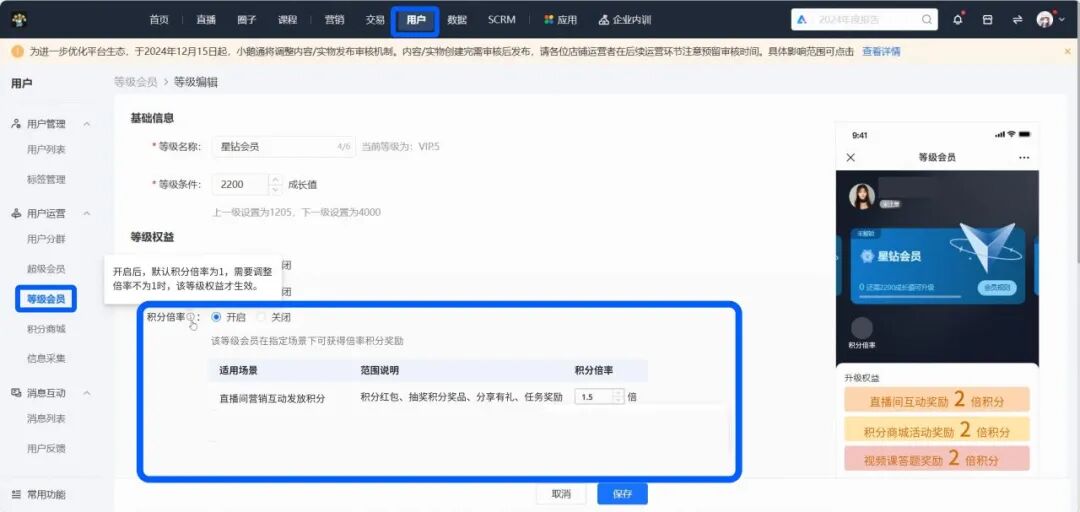Open 交易 in top navigation
Screen dimensions: 1080x512
click(x=375, y=20)
